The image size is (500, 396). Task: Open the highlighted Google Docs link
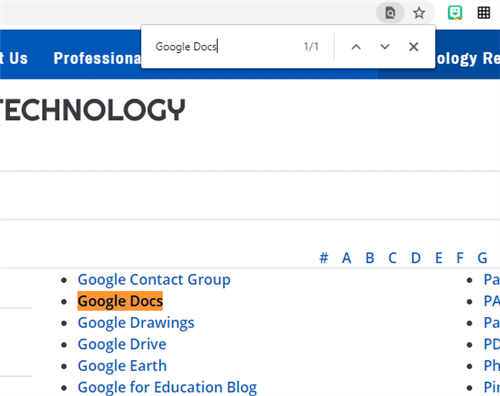point(120,301)
